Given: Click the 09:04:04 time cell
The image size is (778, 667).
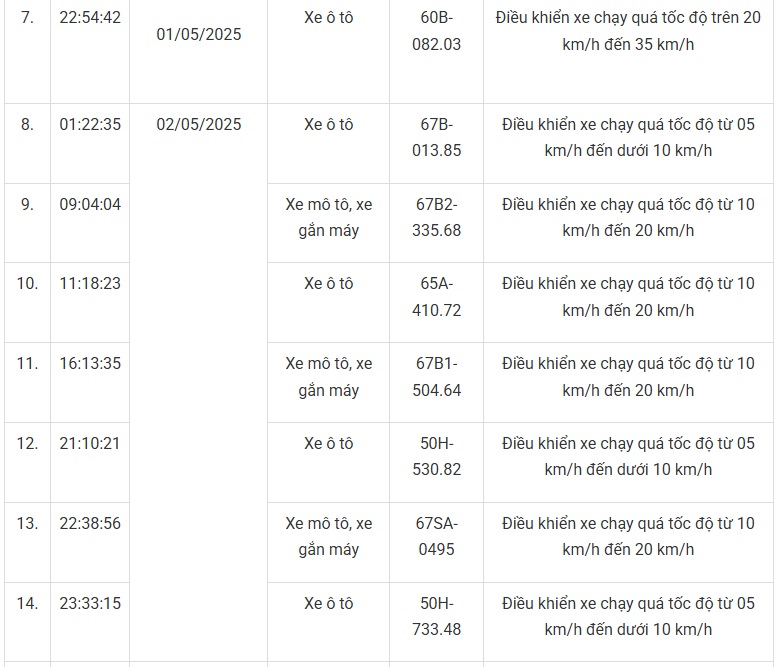Looking at the screenshot, I should [90, 204].
